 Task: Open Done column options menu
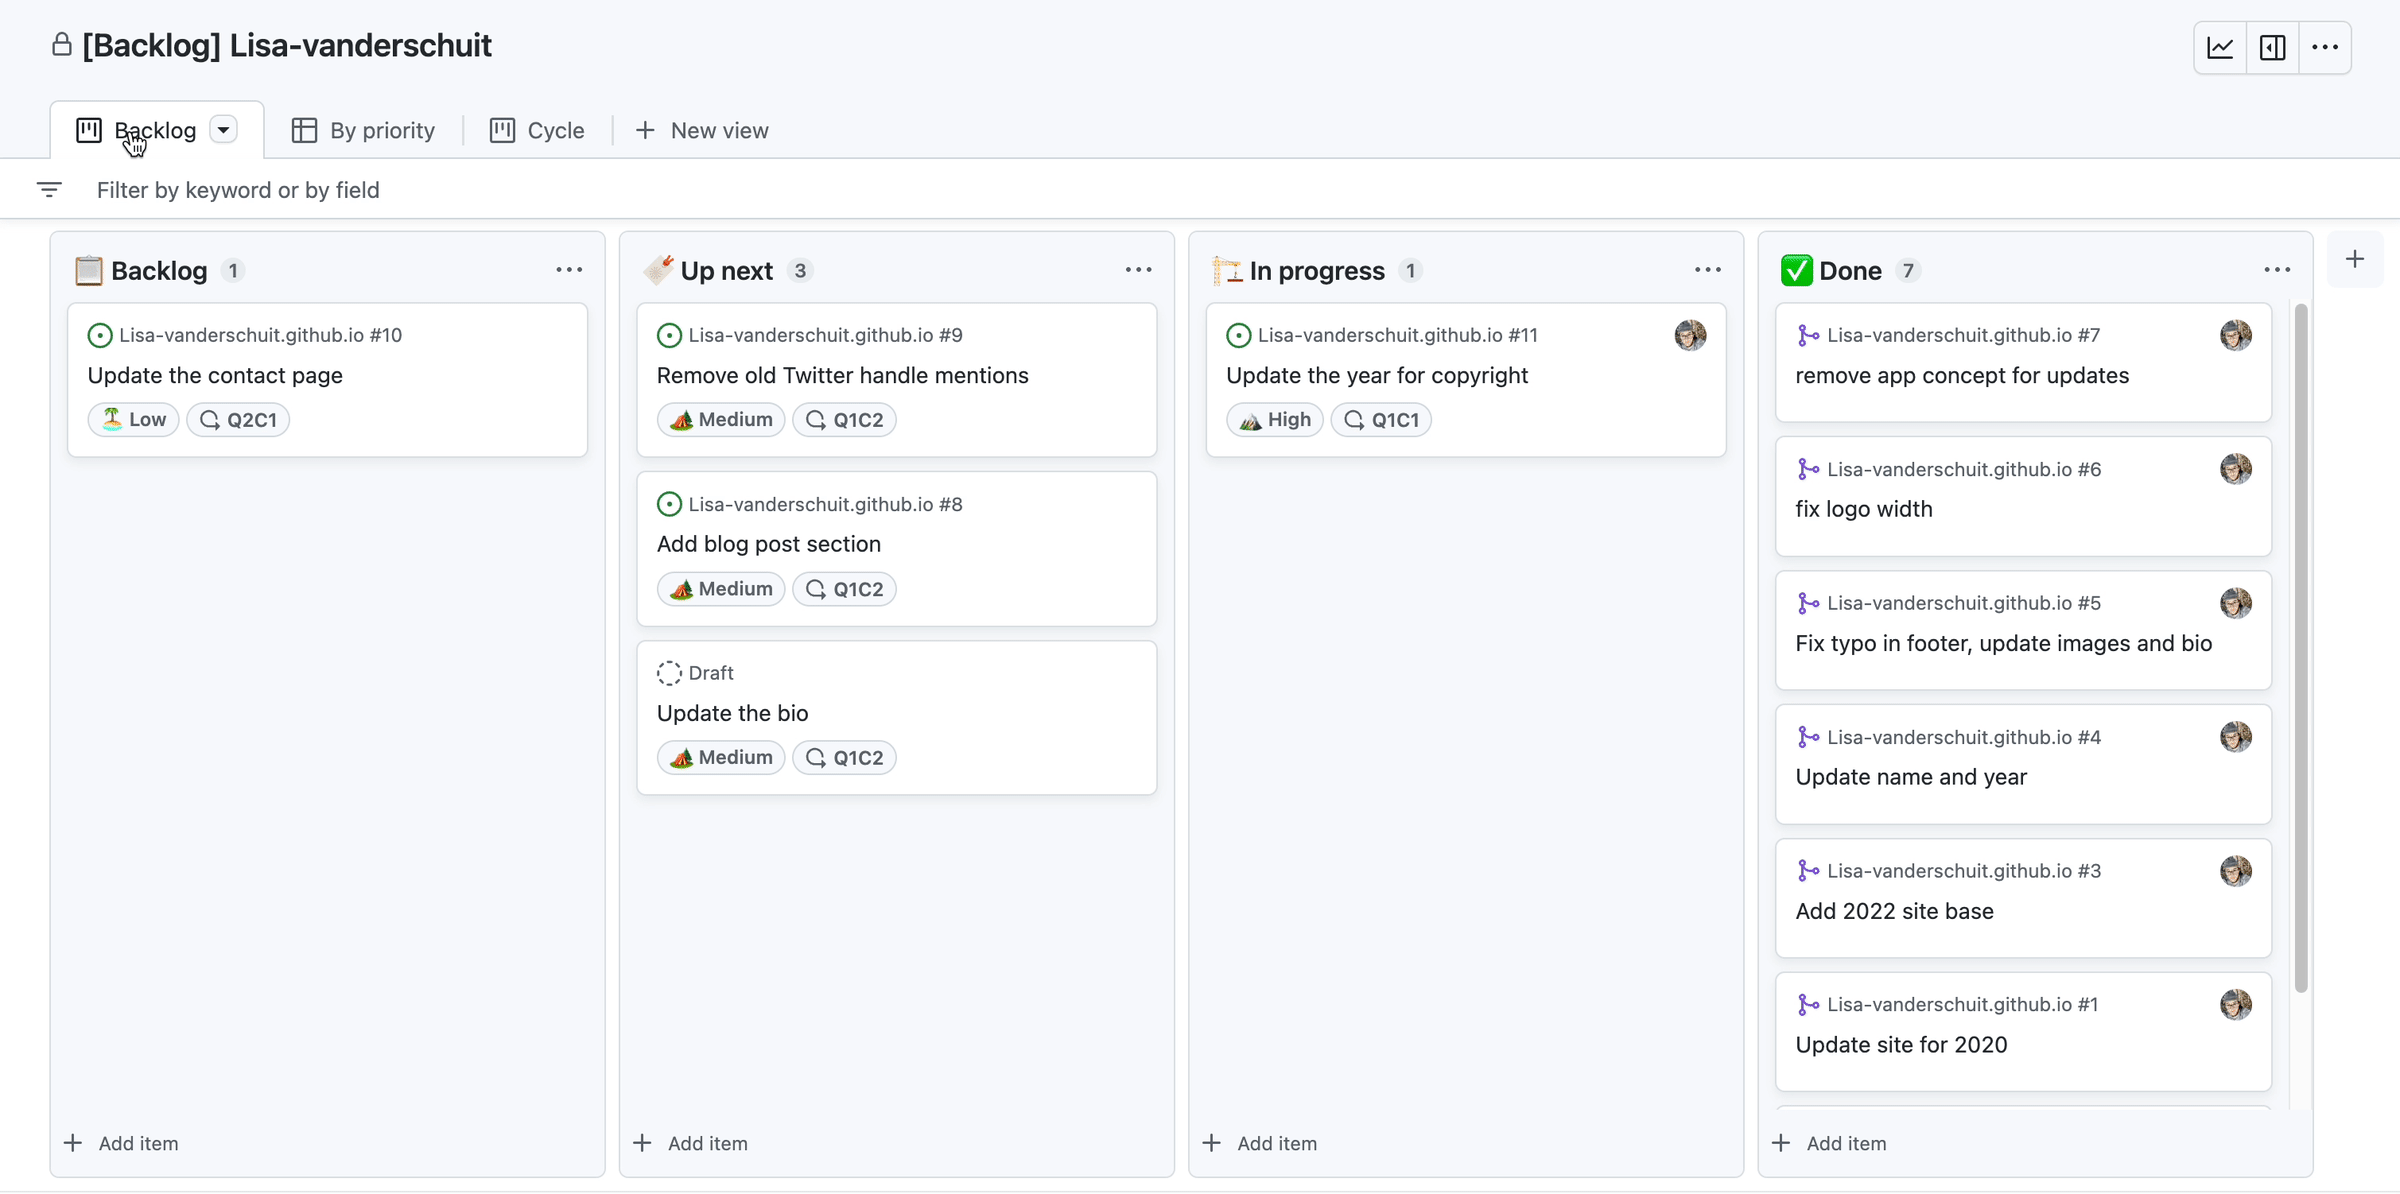(2277, 270)
